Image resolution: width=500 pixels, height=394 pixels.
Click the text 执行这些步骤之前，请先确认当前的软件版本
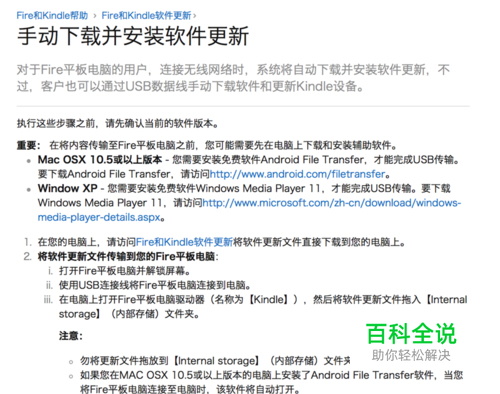(x=118, y=124)
